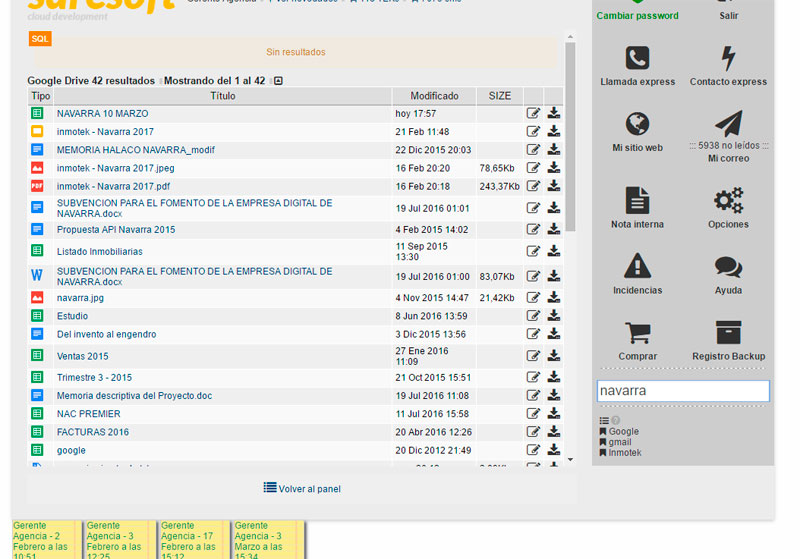Click scrollbar up arrow of results list

(570, 37)
